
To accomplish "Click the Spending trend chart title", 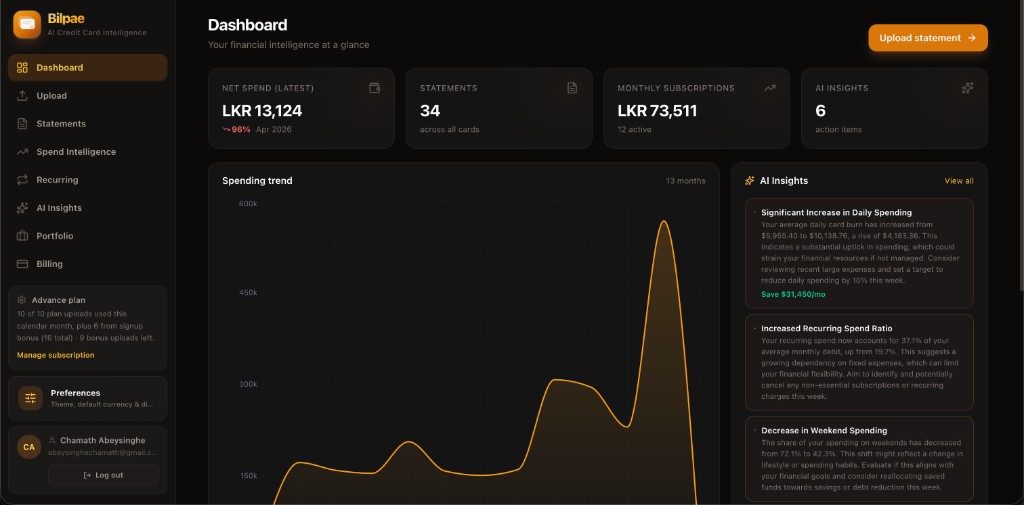I will 257,181.
